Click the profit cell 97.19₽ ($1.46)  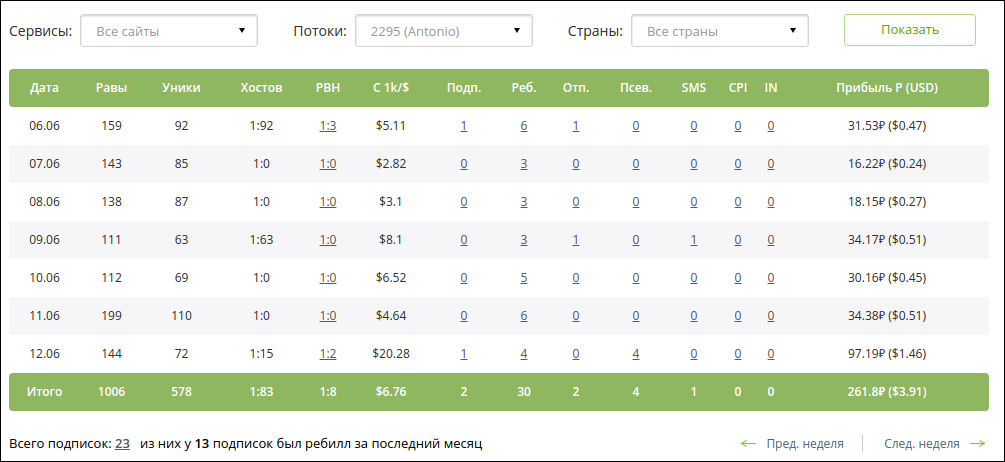click(x=887, y=354)
